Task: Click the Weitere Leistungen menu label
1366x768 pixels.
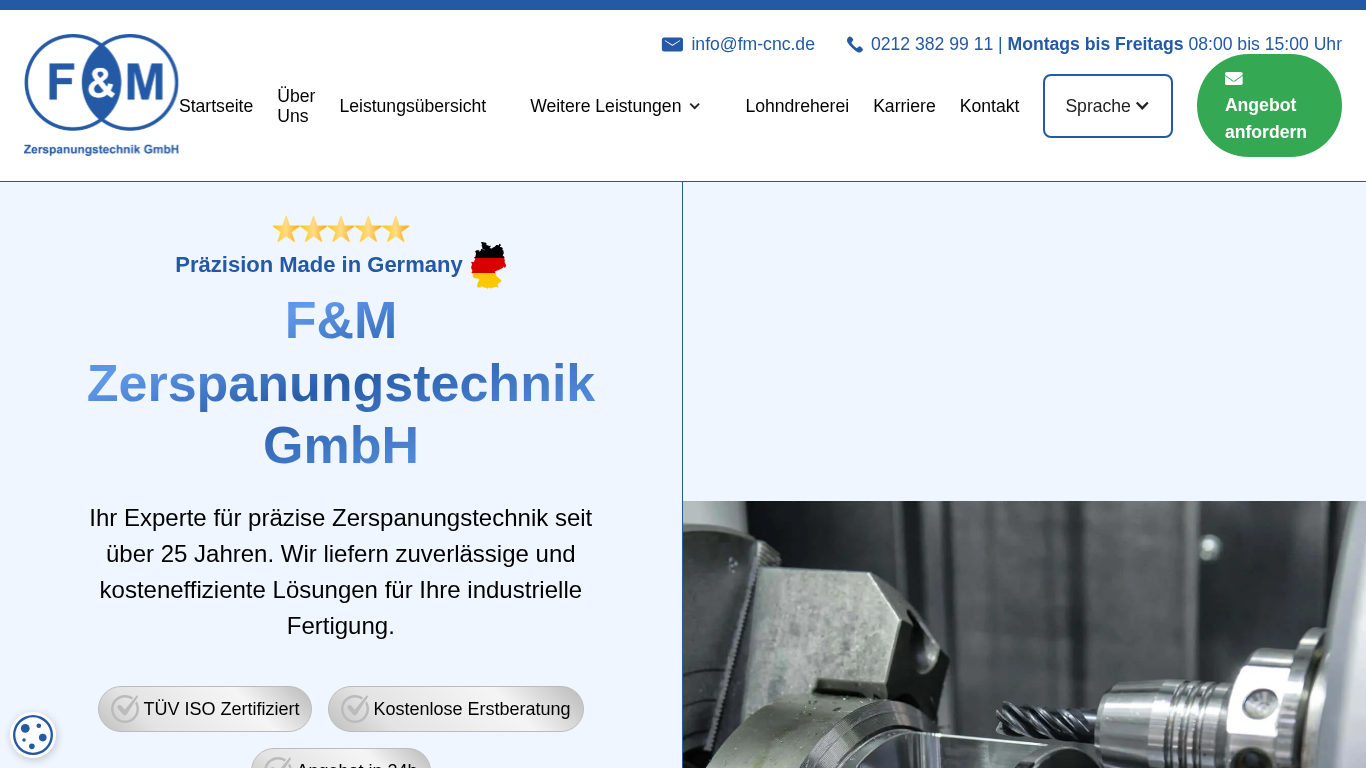Action: coord(606,106)
